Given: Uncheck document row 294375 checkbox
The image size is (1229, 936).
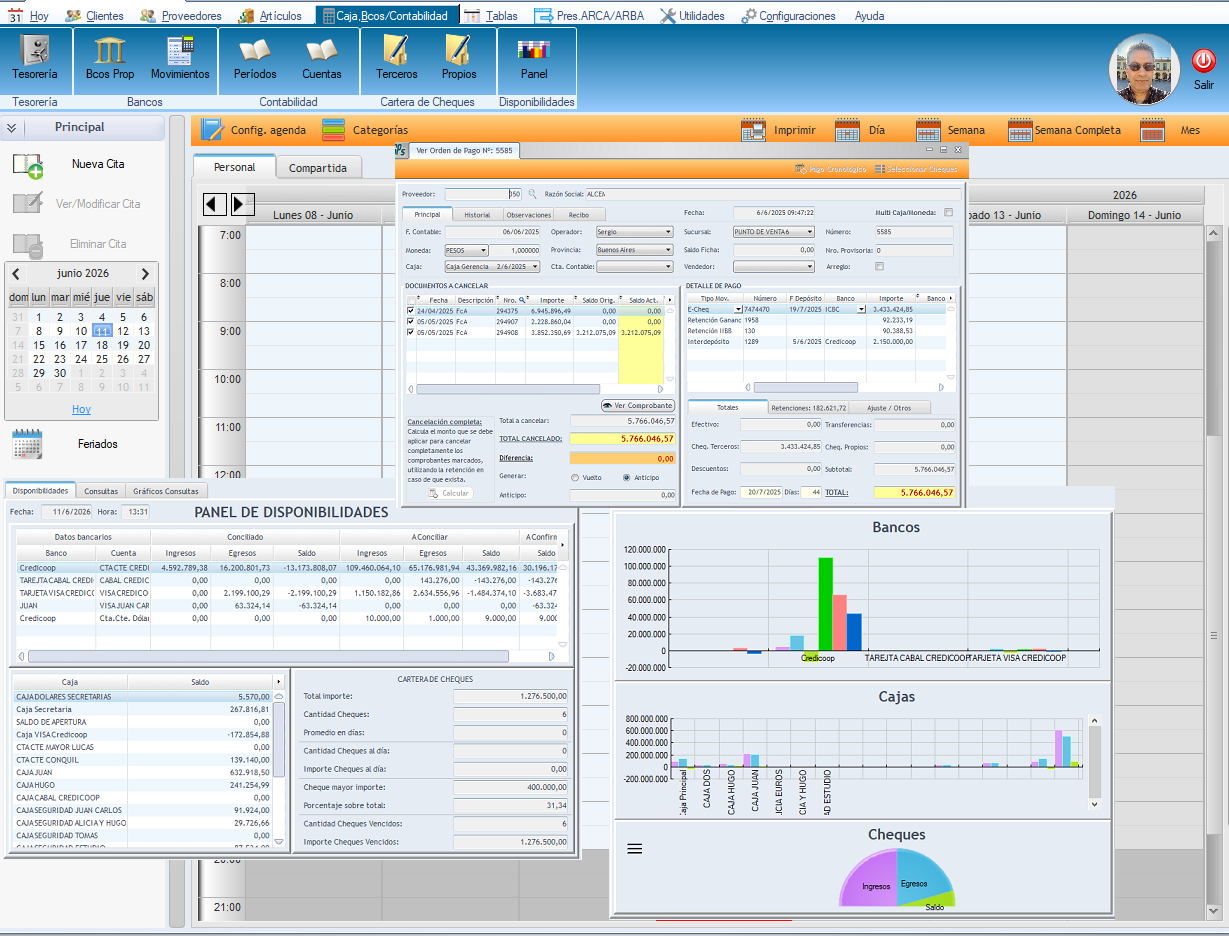Looking at the screenshot, I should 411,310.
